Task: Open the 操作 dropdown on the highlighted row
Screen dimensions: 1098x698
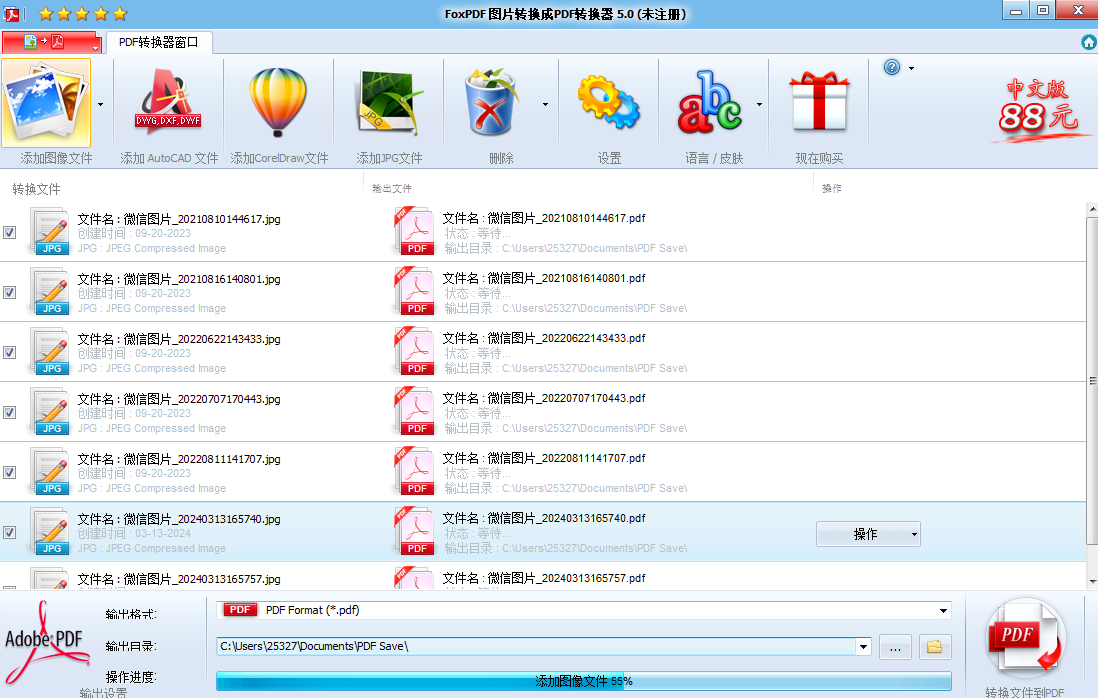Action: click(x=868, y=534)
